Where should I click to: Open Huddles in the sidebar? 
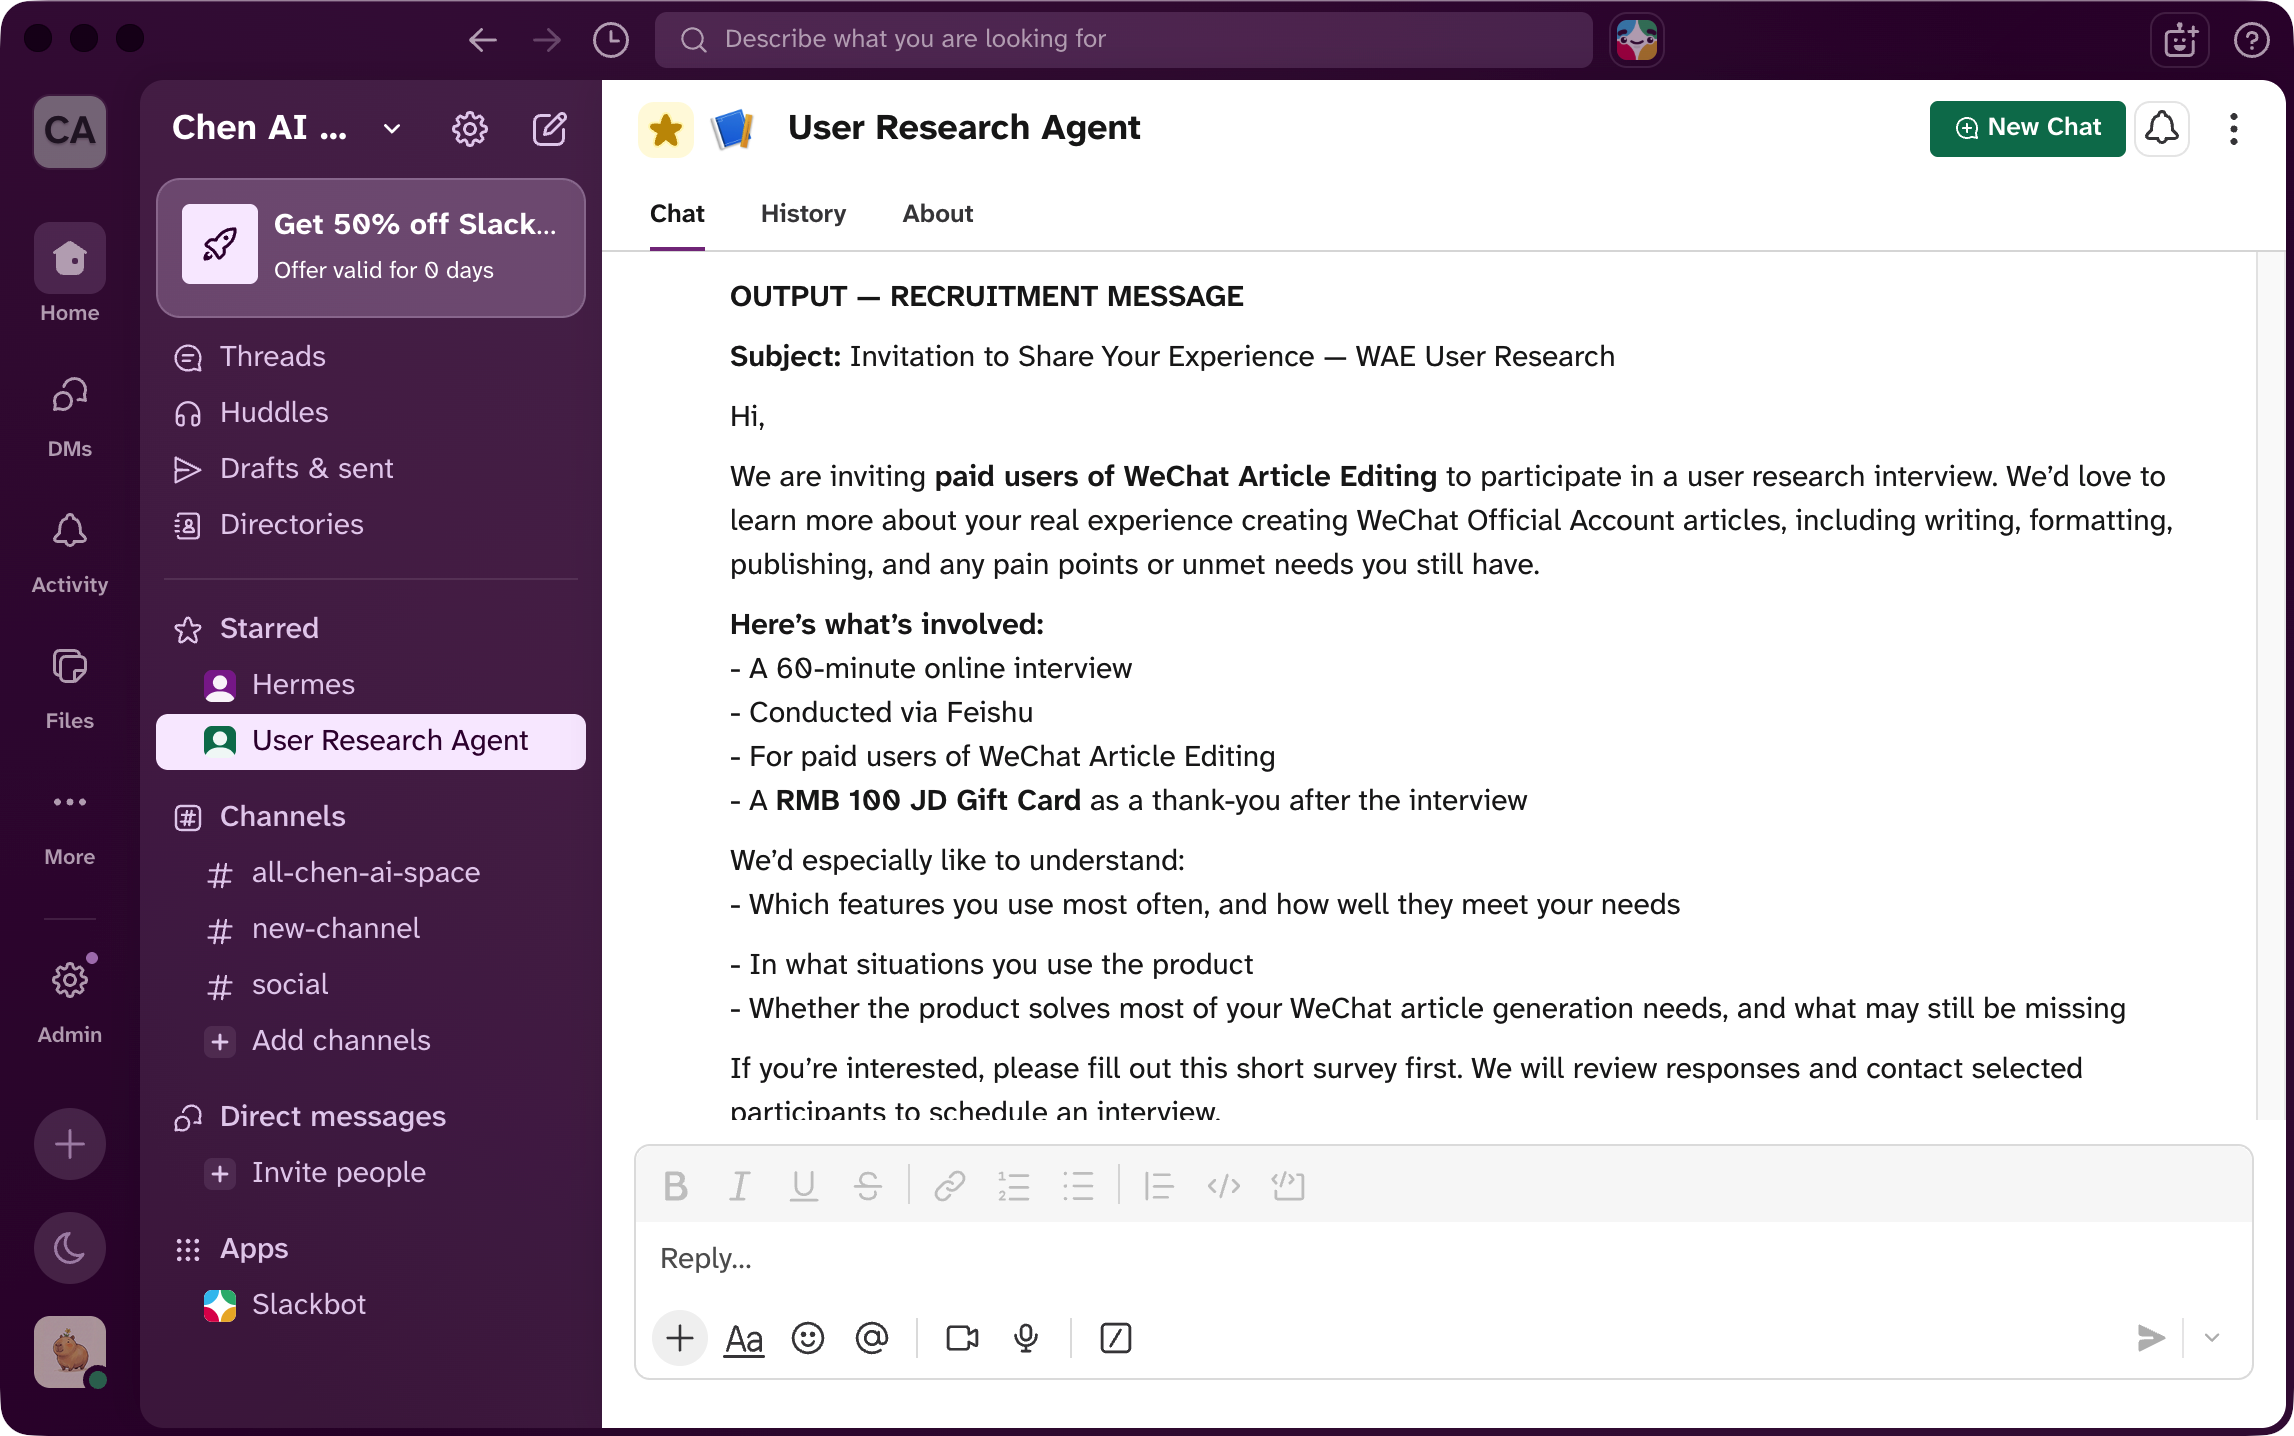point(371,413)
